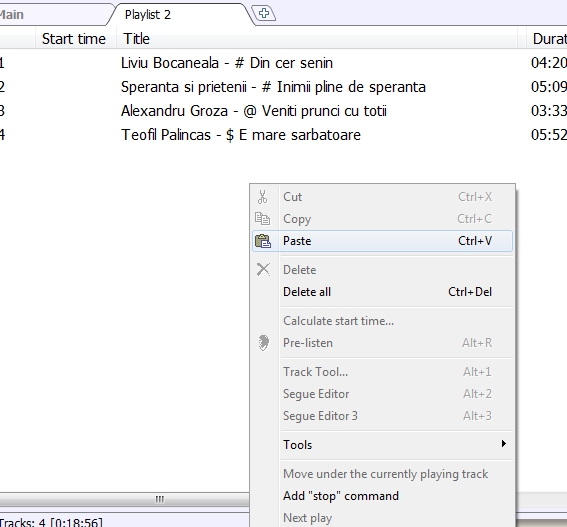This screenshot has width=567, height=527.
Task: Click the copy pages icon
Action: 263,219
